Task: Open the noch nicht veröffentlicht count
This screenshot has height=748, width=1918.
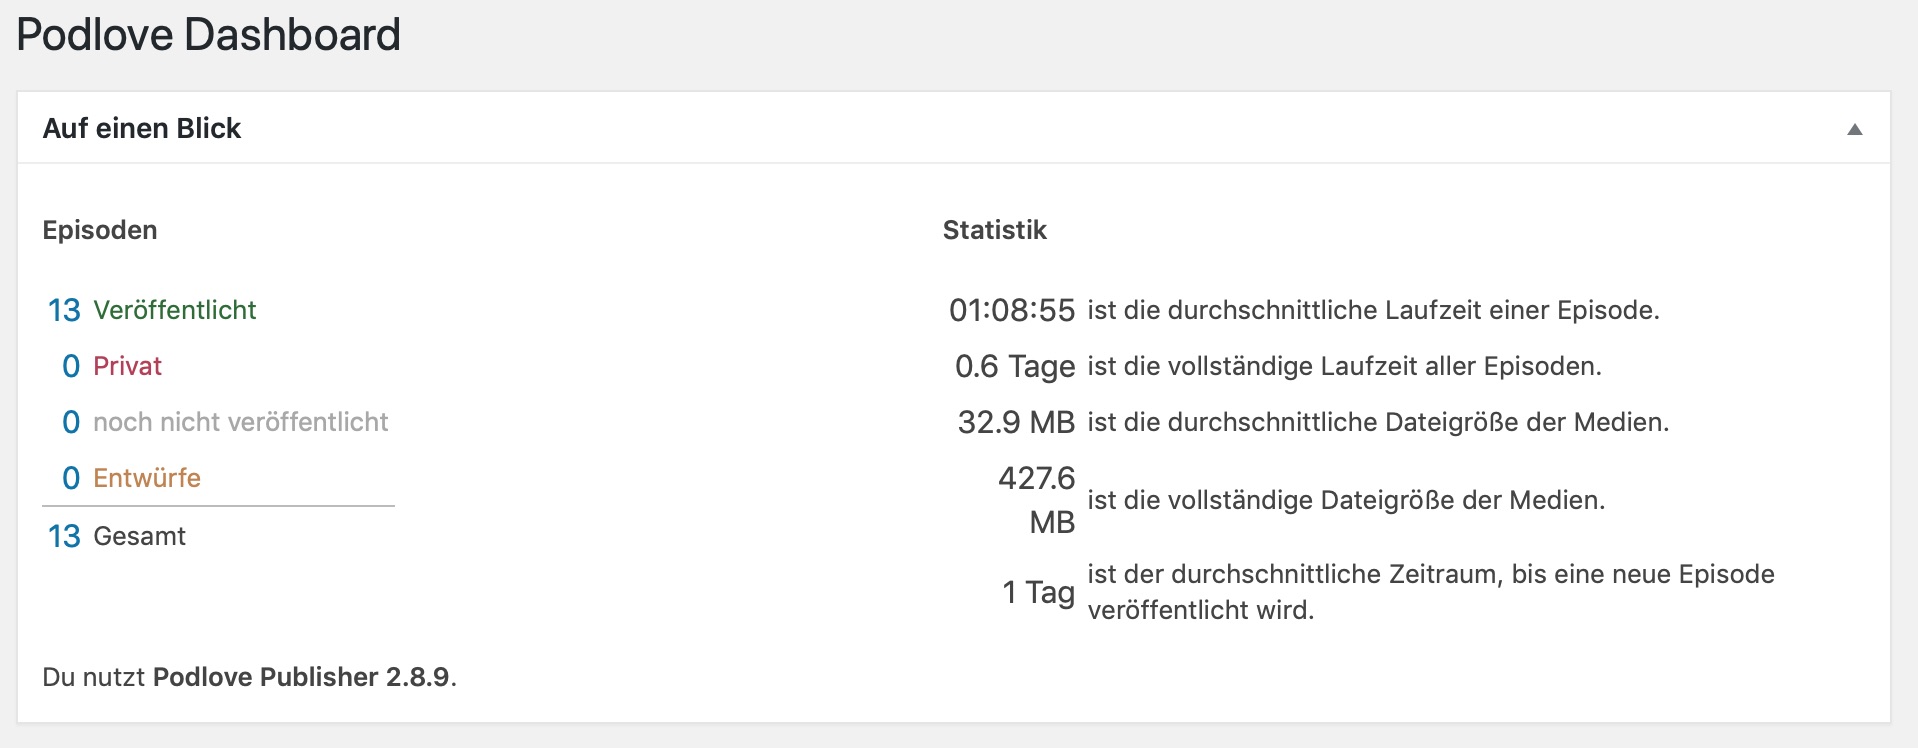Action: tap(71, 422)
